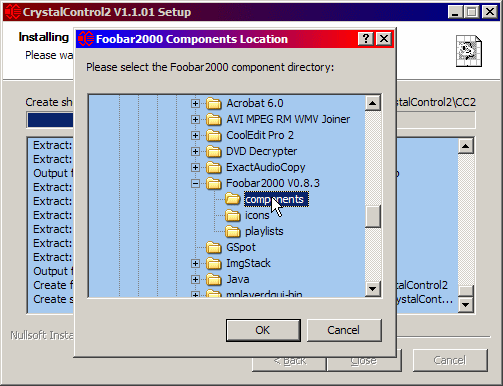503x386 pixels.
Task: Confirm directory with OK button
Action: [263, 330]
